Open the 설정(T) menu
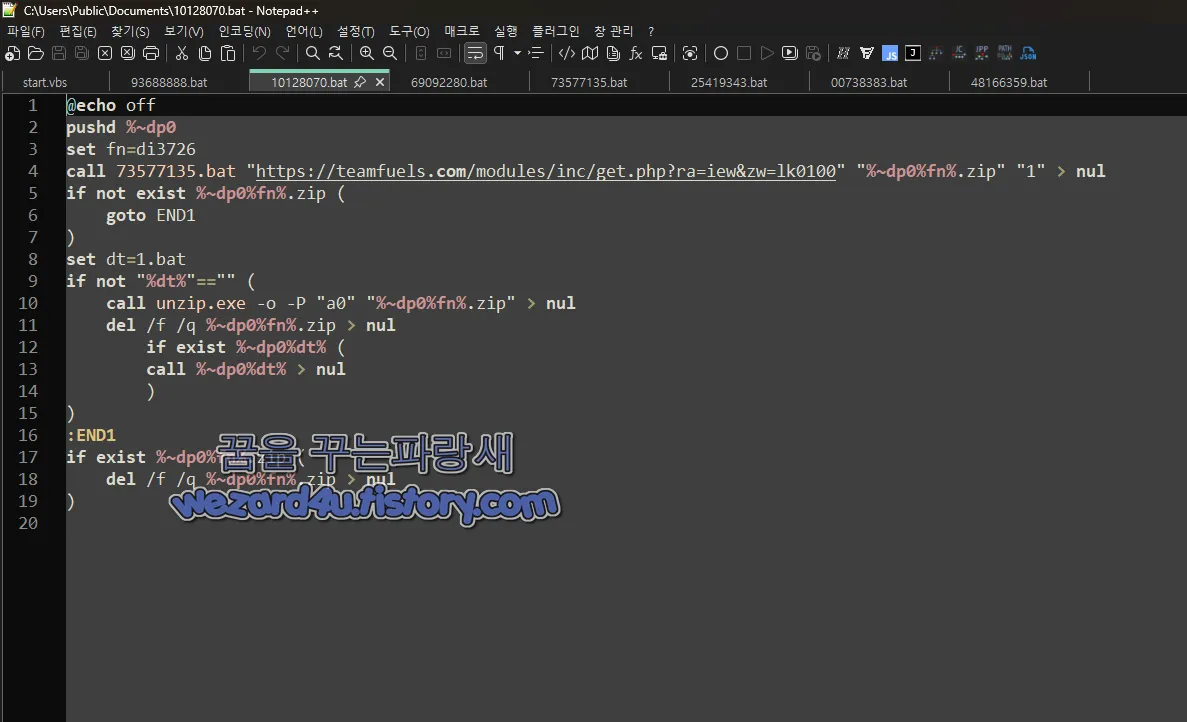Image resolution: width=1187 pixels, height=722 pixels. click(x=356, y=31)
